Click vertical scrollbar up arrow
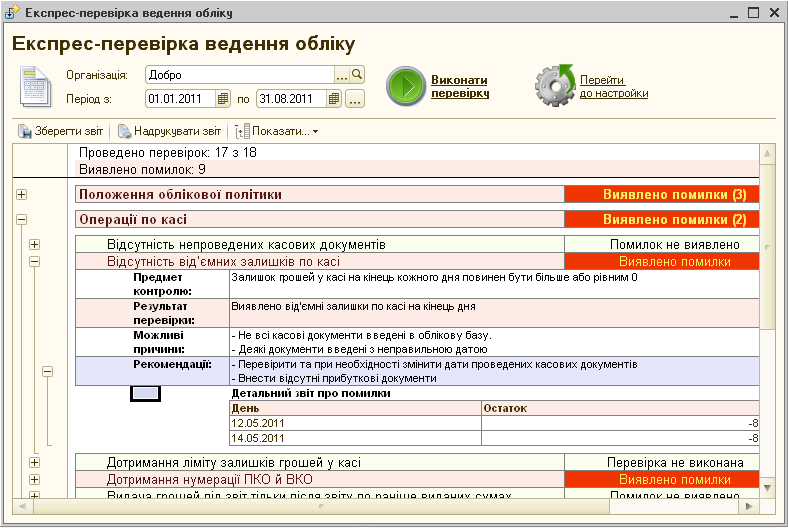Viewport: 788px width, 528px height. pos(767,153)
